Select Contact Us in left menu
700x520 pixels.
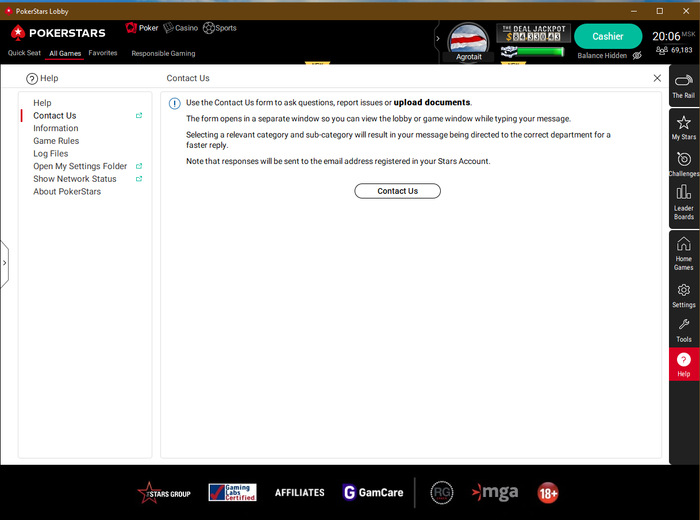point(55,116)
